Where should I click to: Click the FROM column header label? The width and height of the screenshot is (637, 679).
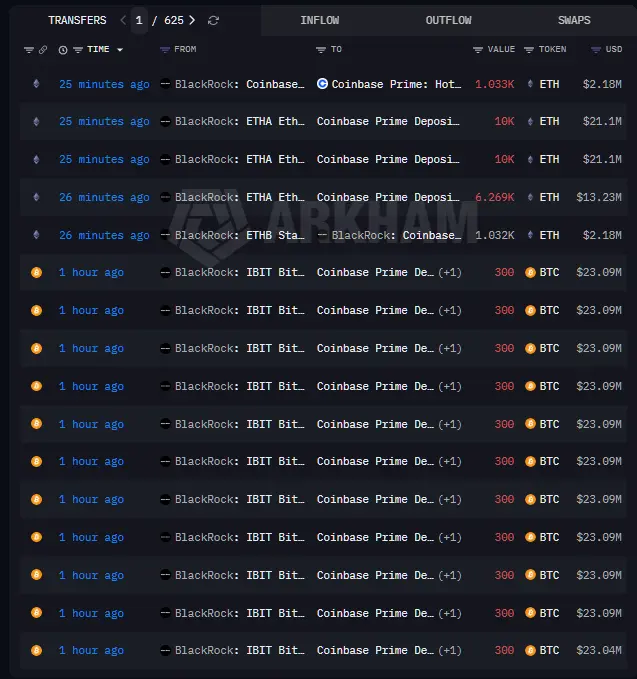coord(185,49)
